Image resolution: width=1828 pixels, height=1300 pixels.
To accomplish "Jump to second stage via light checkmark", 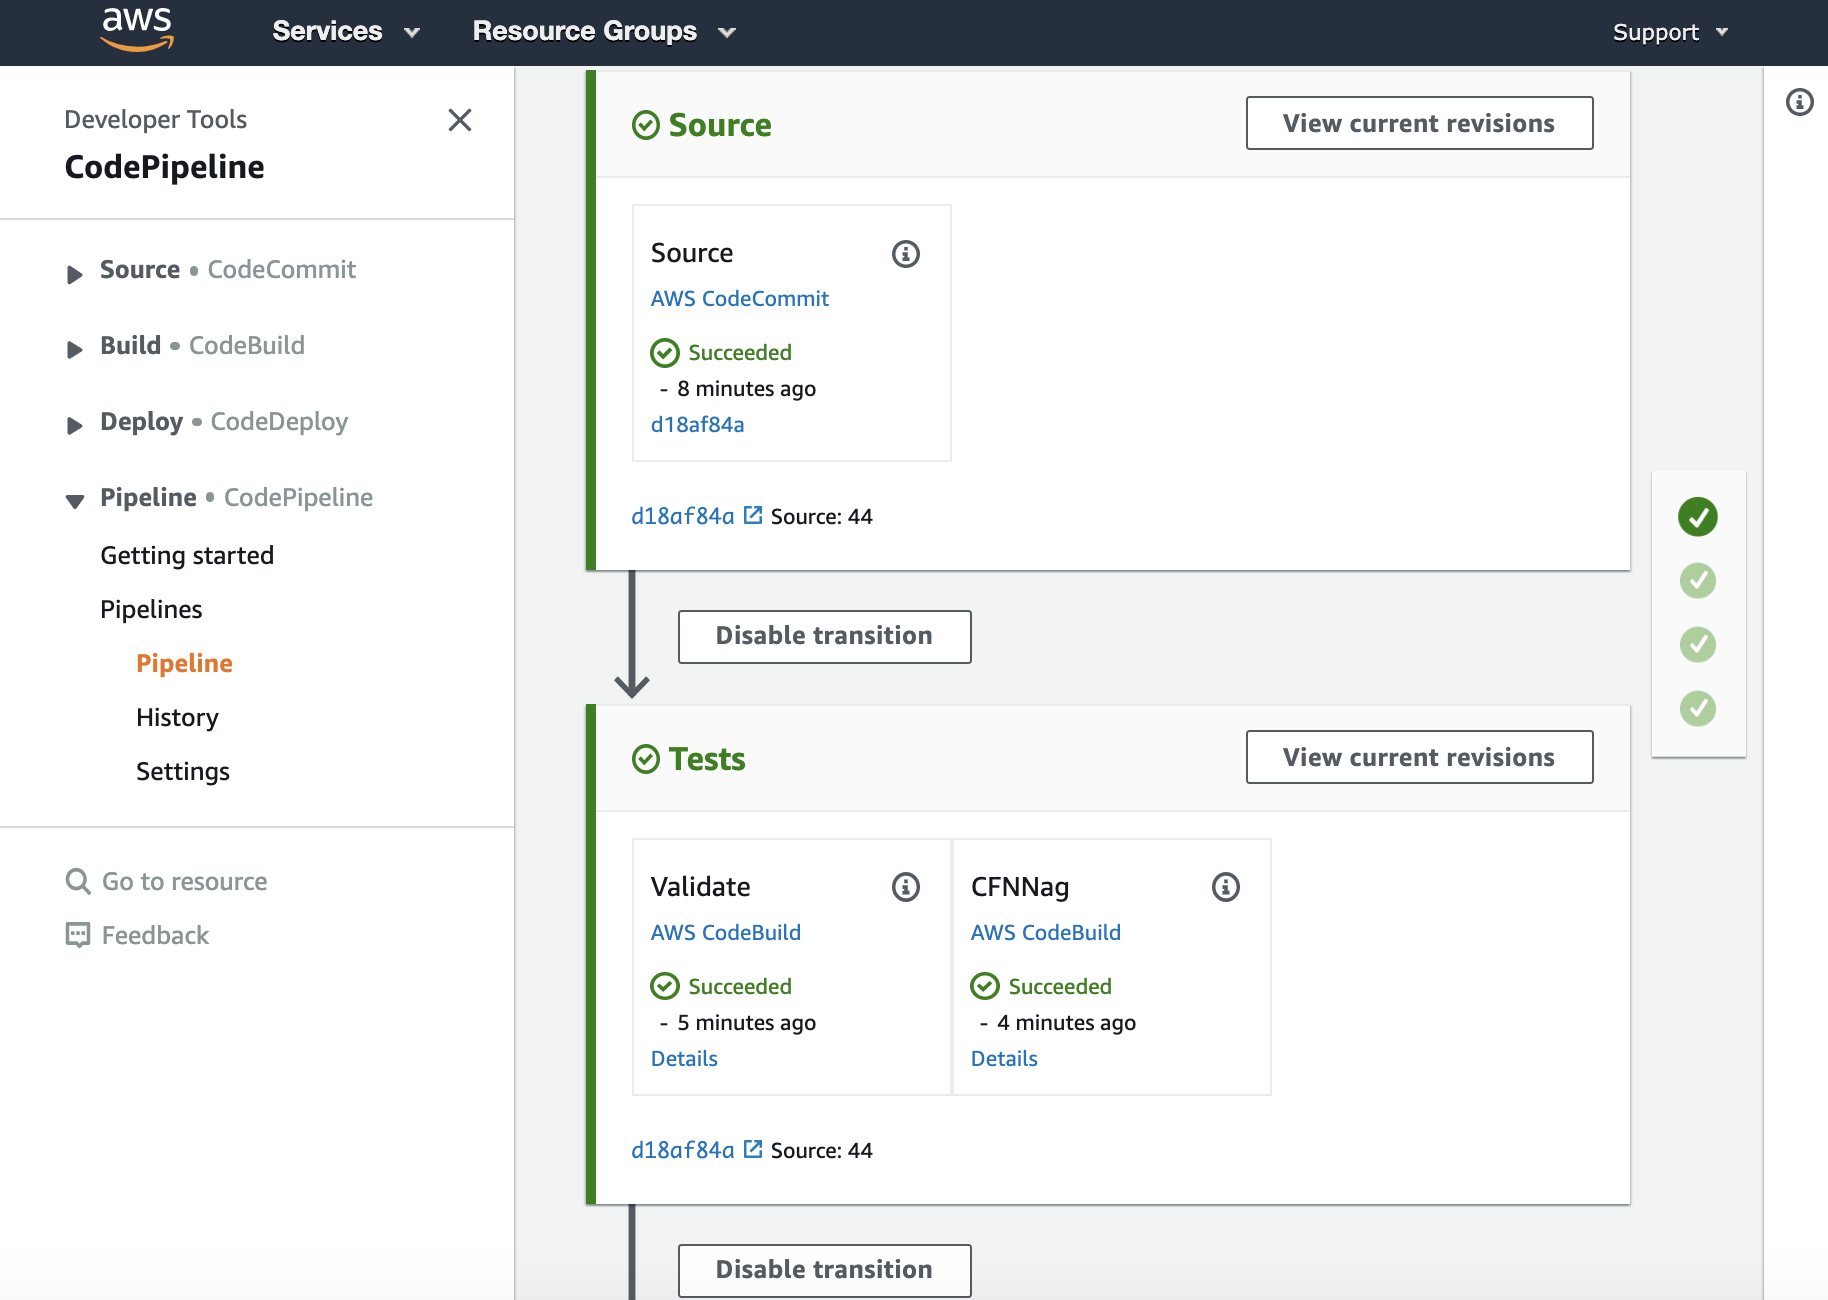I will point(1698,581).
